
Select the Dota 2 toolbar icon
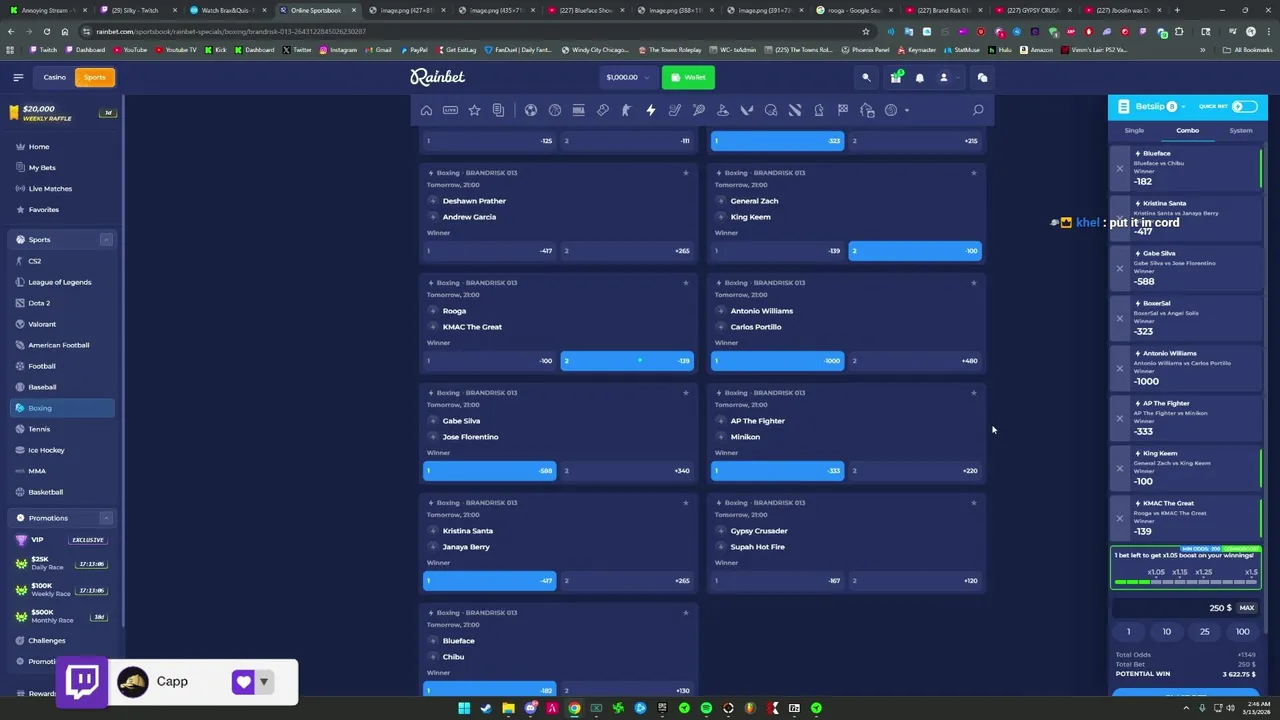point(795,110)
